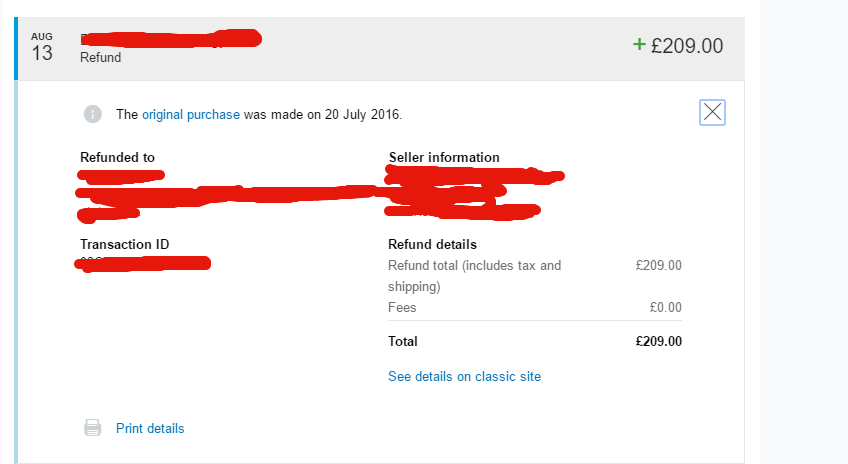Close the refund details panel with X
The width and height of the screenshot is (848, 464).
(712, 112)
